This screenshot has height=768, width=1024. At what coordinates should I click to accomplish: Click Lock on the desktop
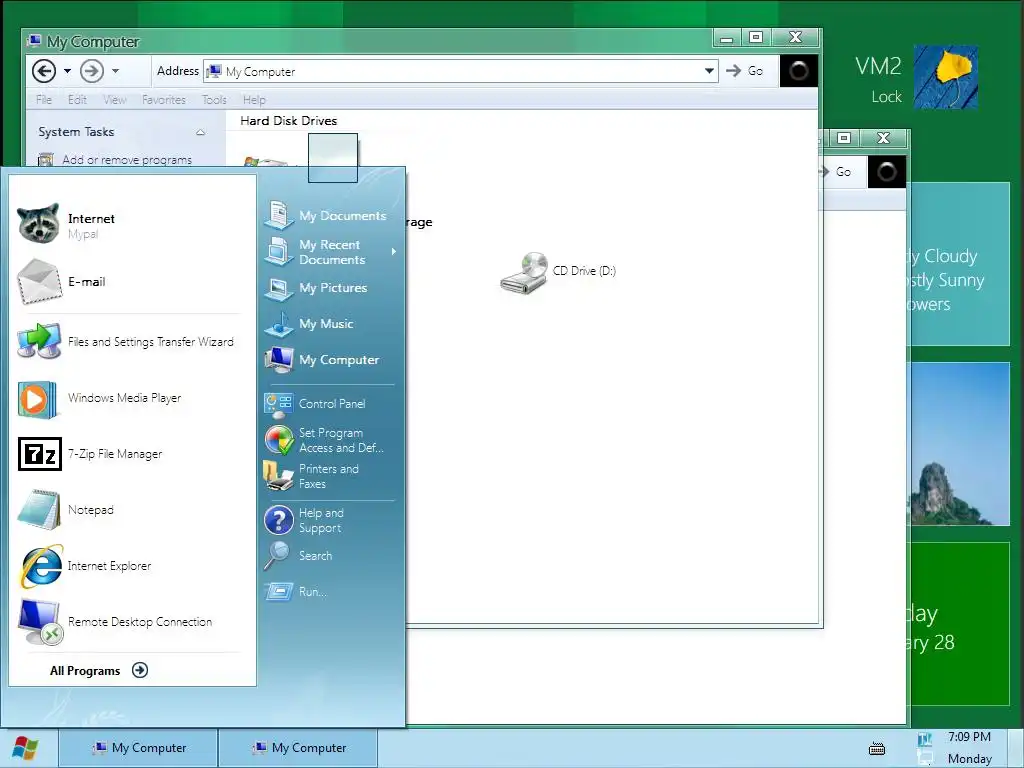coord(886,97)
